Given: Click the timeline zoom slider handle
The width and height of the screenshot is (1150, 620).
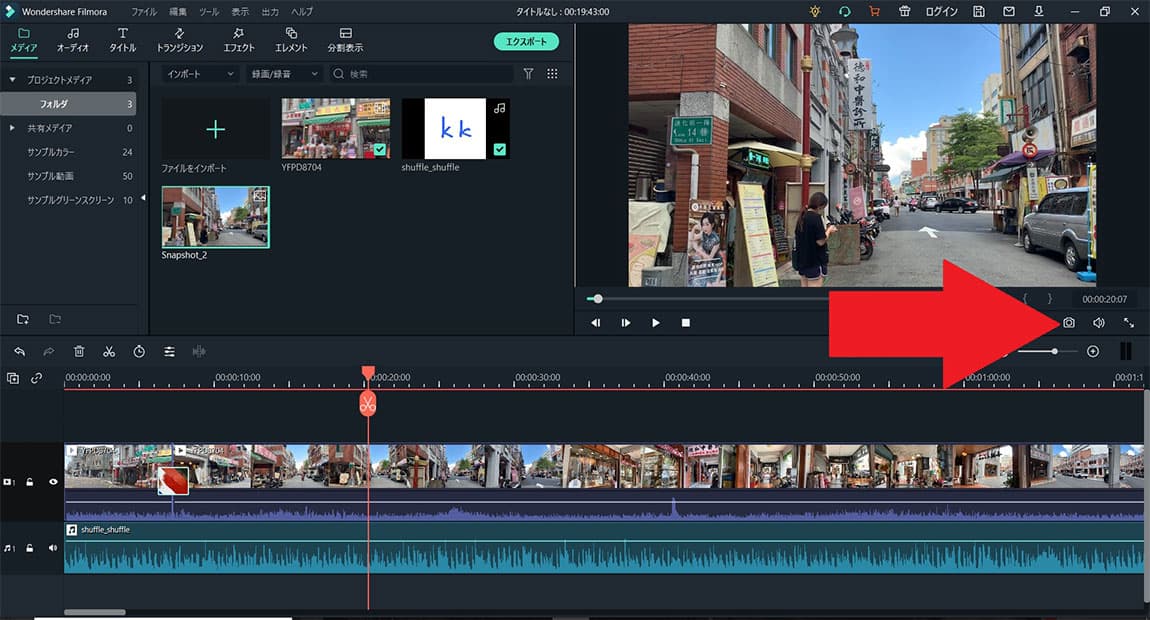Looking at the screenshot, I should (1054, 351).
